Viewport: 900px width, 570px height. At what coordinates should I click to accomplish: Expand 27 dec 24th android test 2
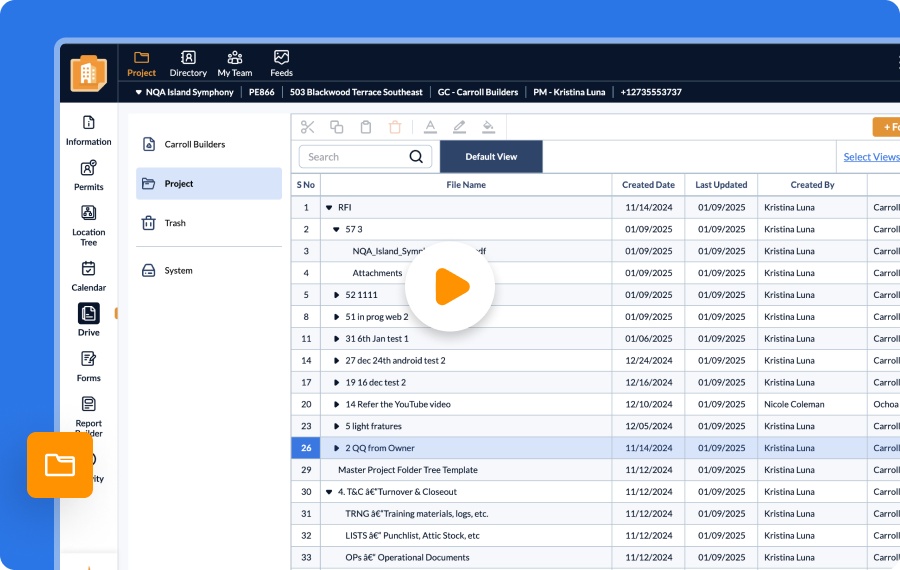pos(336,360)
